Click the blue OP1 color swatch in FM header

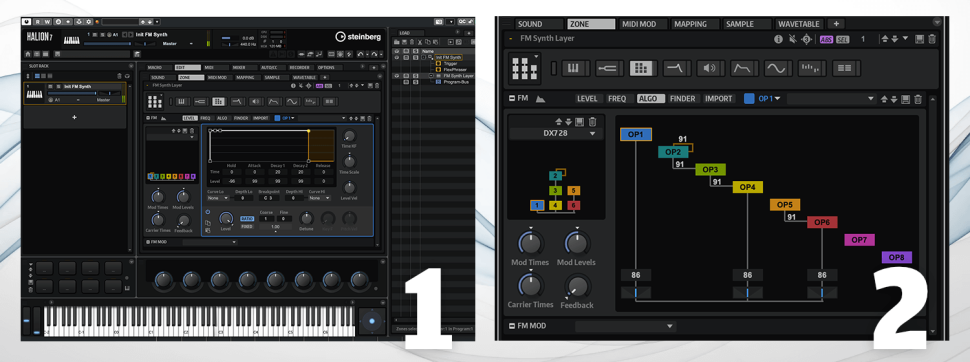coord(749,98)
